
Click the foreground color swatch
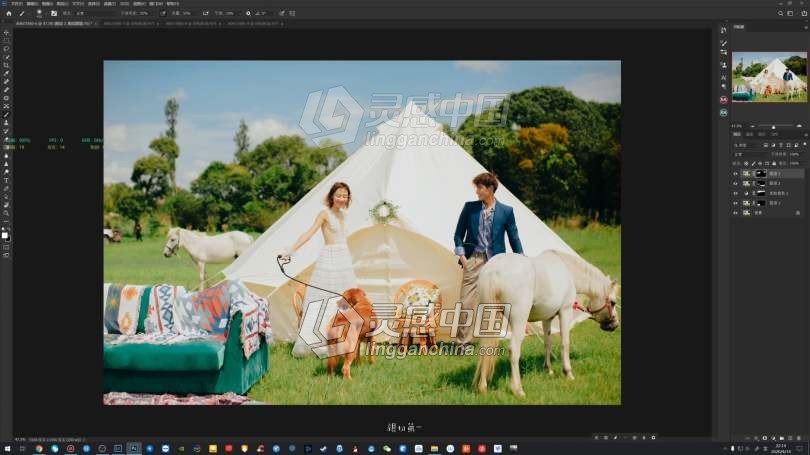pos(5,236)
